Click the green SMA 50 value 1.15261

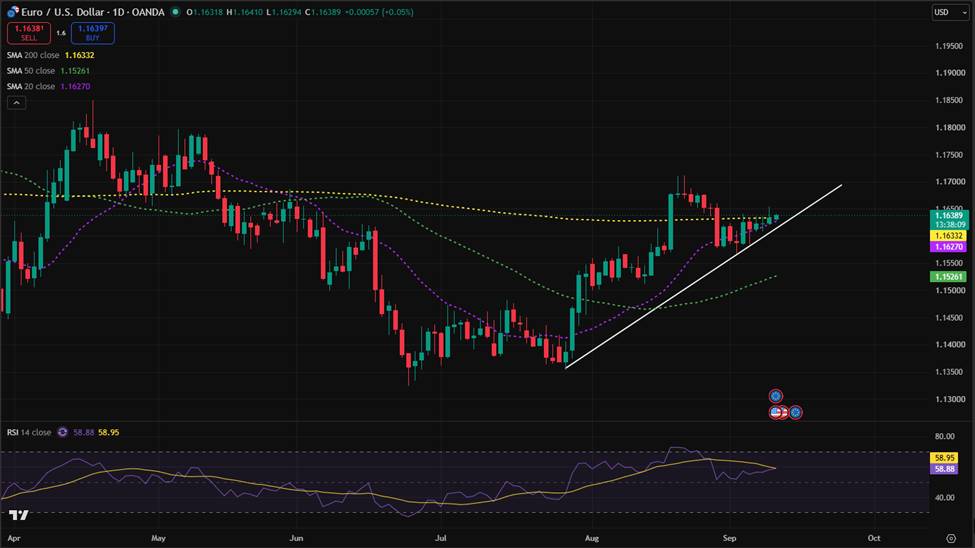(x=75, y=71)
